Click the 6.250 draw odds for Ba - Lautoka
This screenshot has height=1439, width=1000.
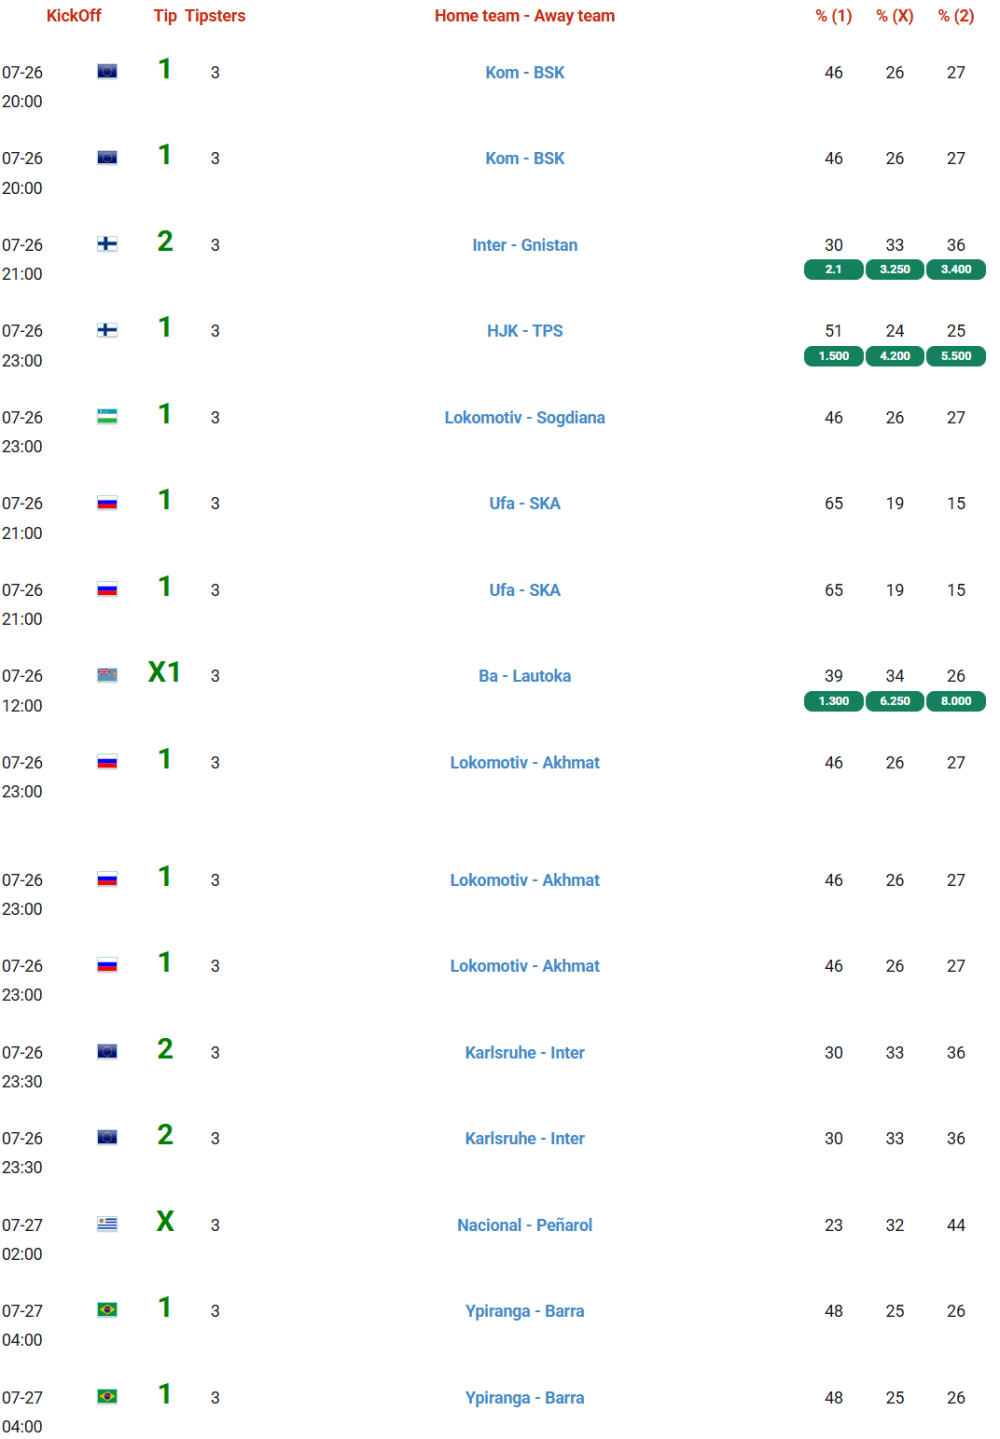(x=895, y=701)
